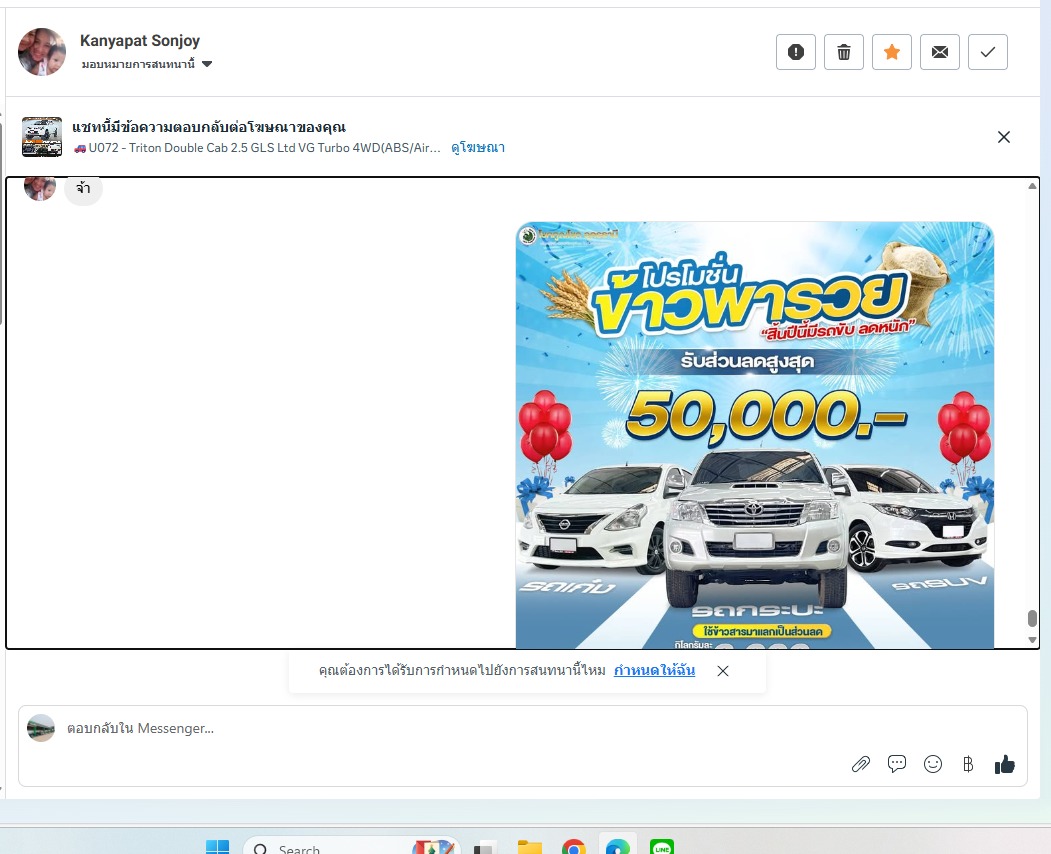This screenshot has width=1051, height=854.
Task: Close the ad reply banner
Action: click(x=1003, y=137)
